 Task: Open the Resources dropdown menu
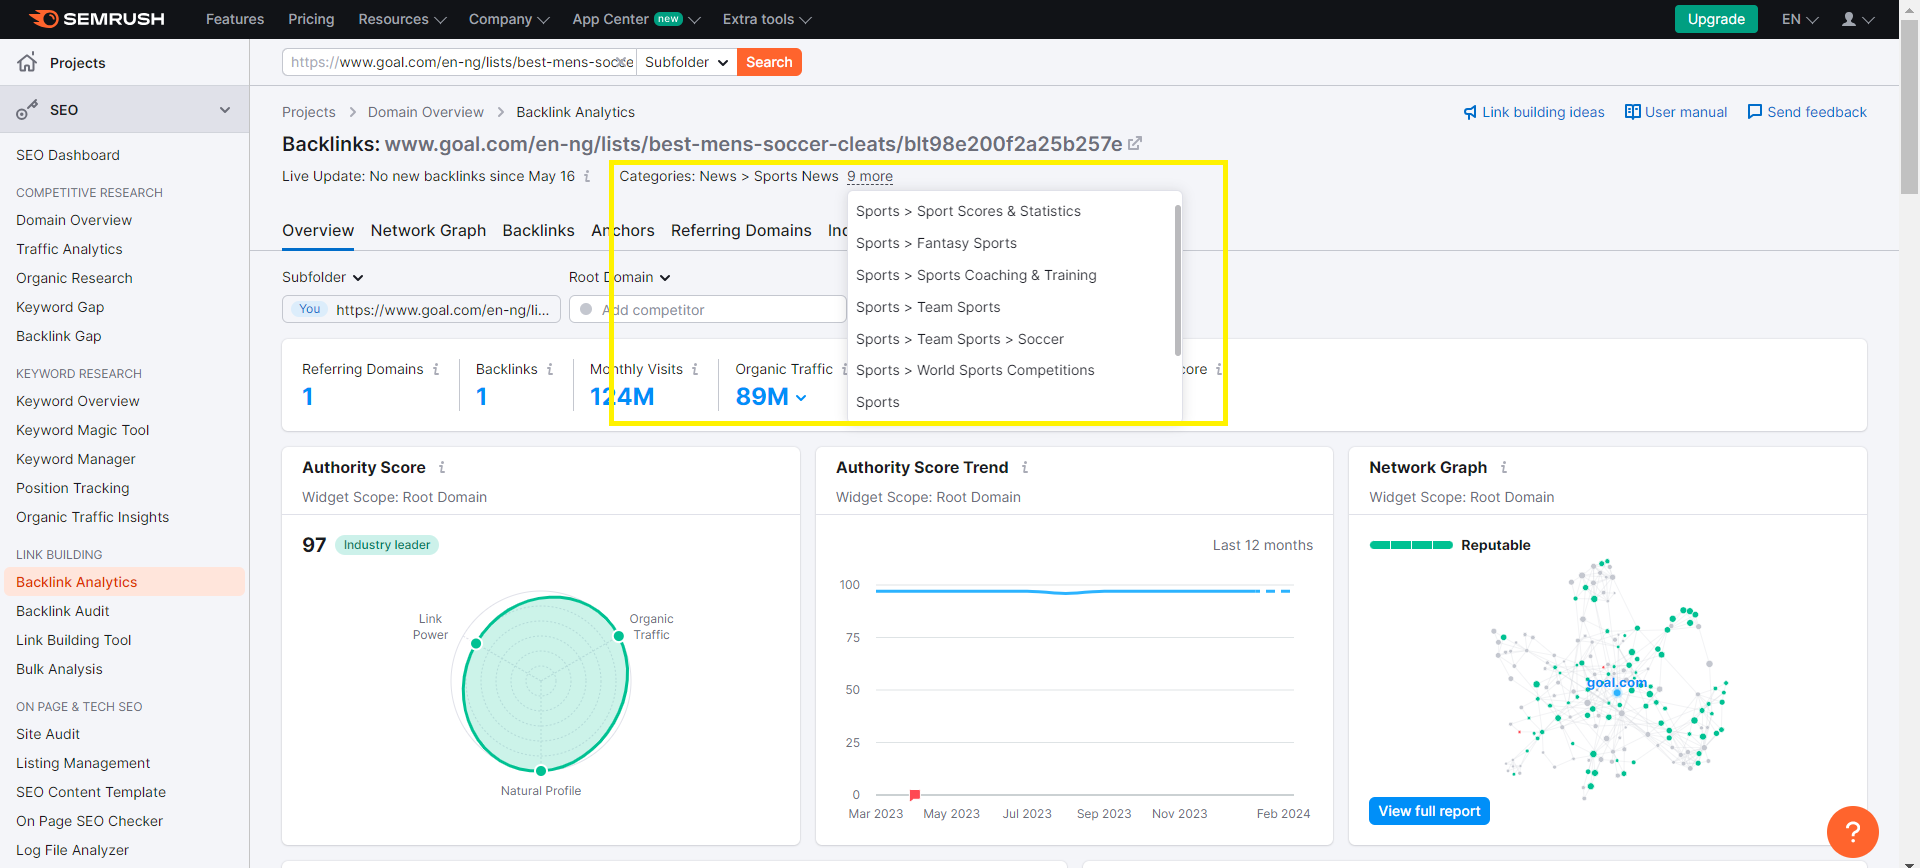coord(402,19)
